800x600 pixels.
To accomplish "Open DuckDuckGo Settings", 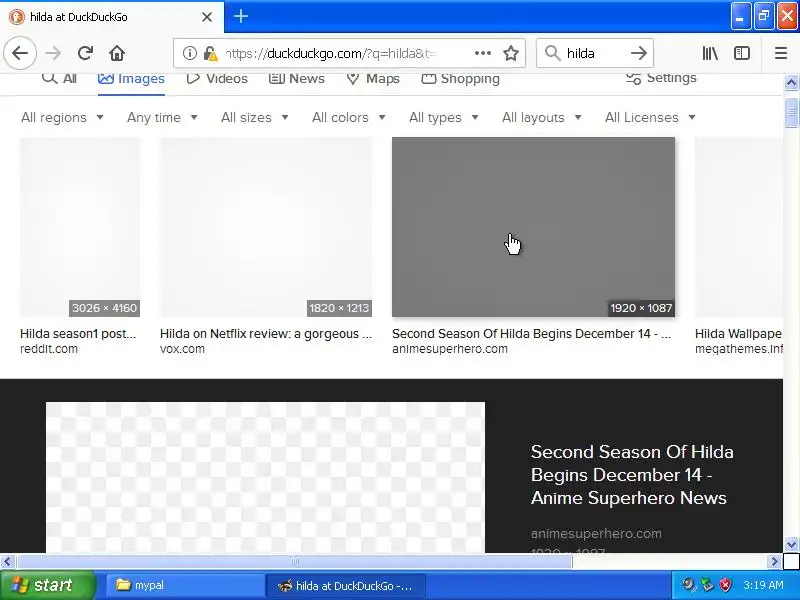I will pyautogui.click(x=661, y=78).
